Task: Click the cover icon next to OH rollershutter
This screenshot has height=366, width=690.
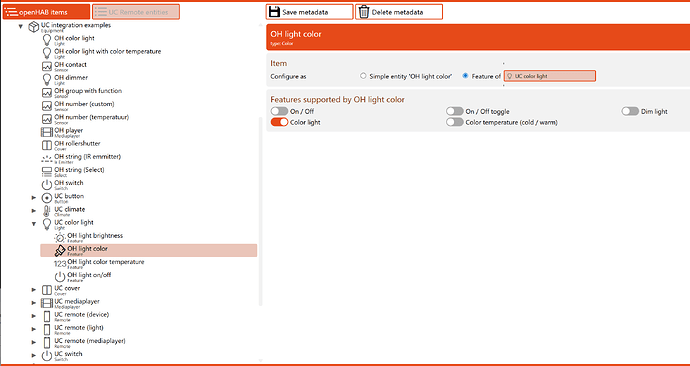Action: click(x=47, y=145)
